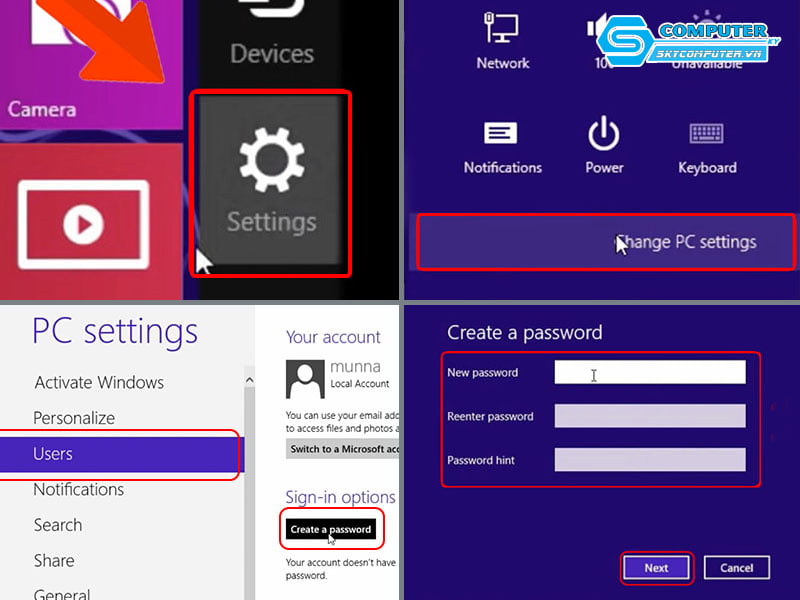Click the Power icon
Image resolution: width=800 pixels, height=600 pixels.
point(604,145)
